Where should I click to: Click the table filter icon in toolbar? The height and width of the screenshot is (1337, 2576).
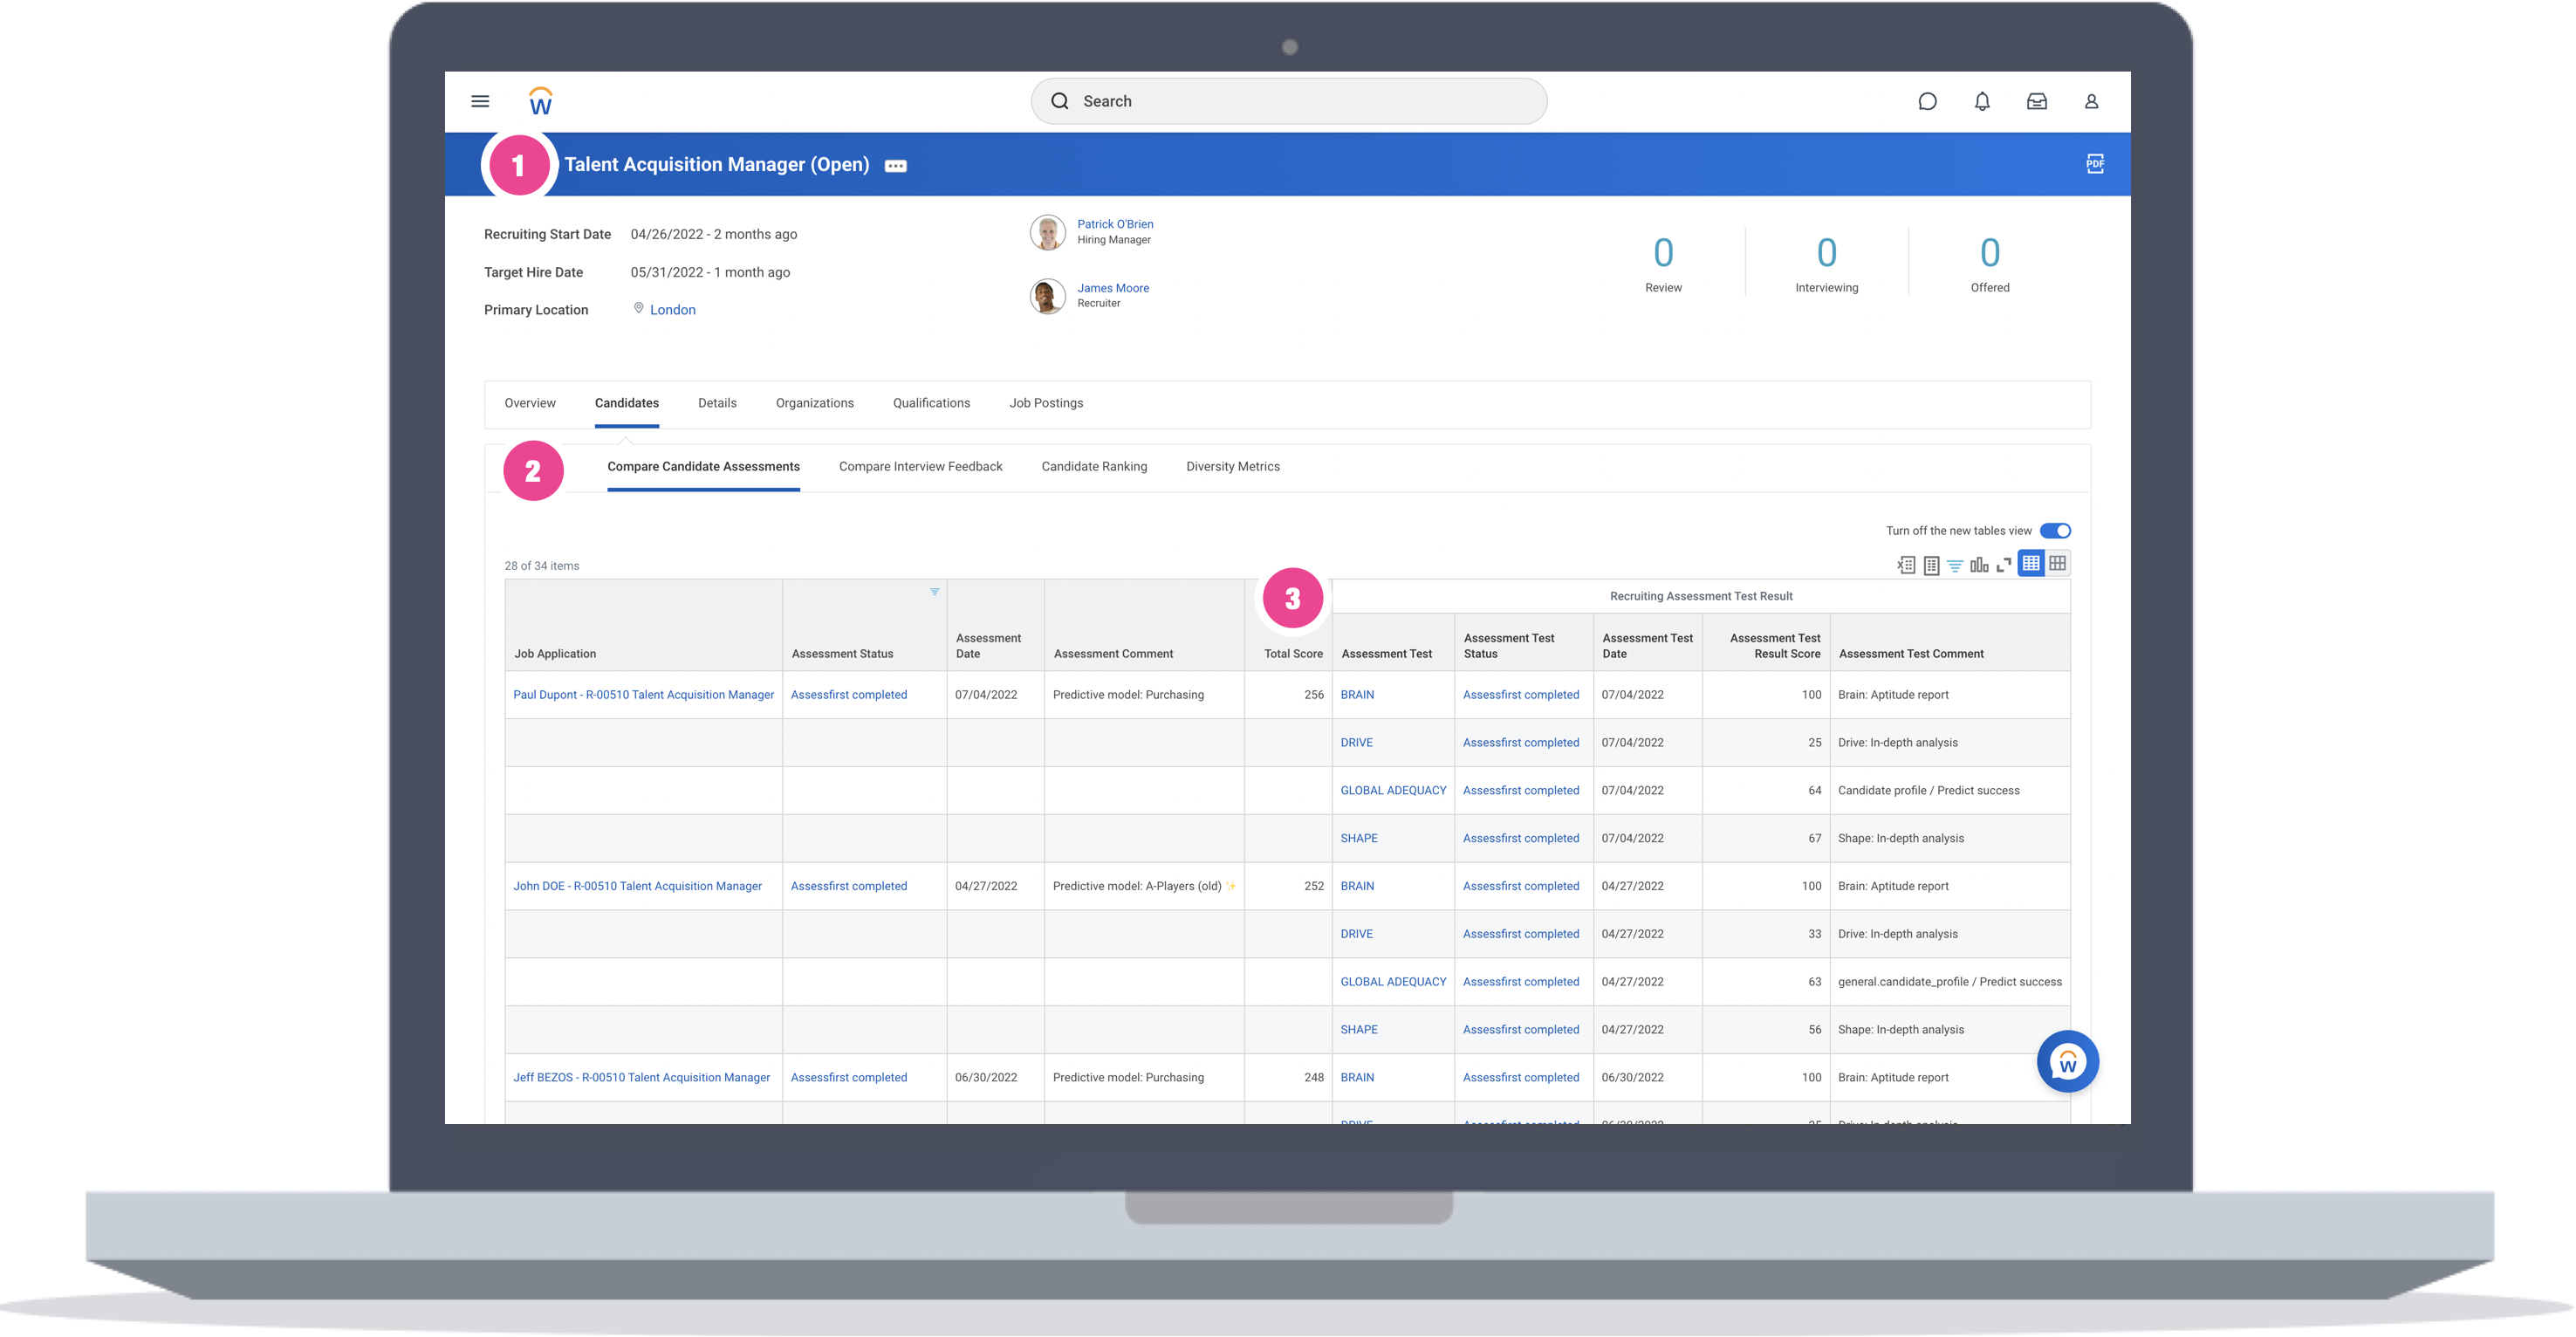[x=1955, y=565]
